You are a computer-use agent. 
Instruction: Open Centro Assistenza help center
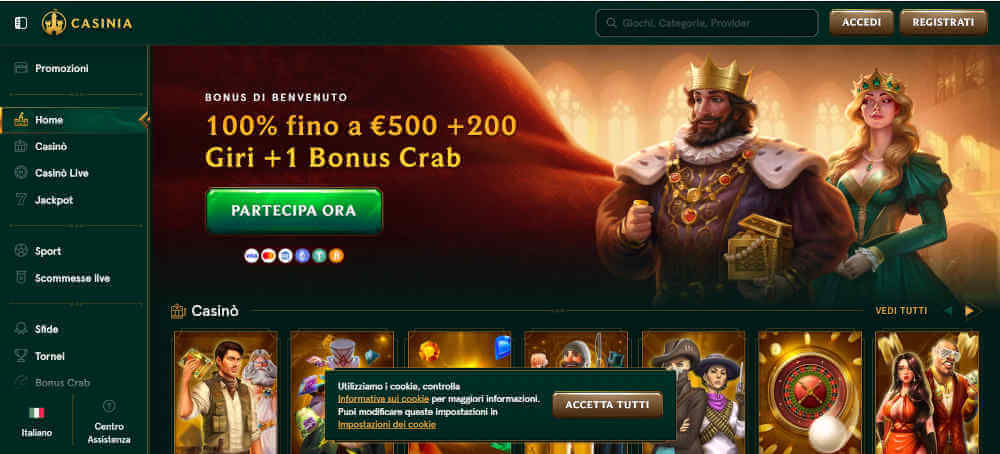click(x=109, y=422)
